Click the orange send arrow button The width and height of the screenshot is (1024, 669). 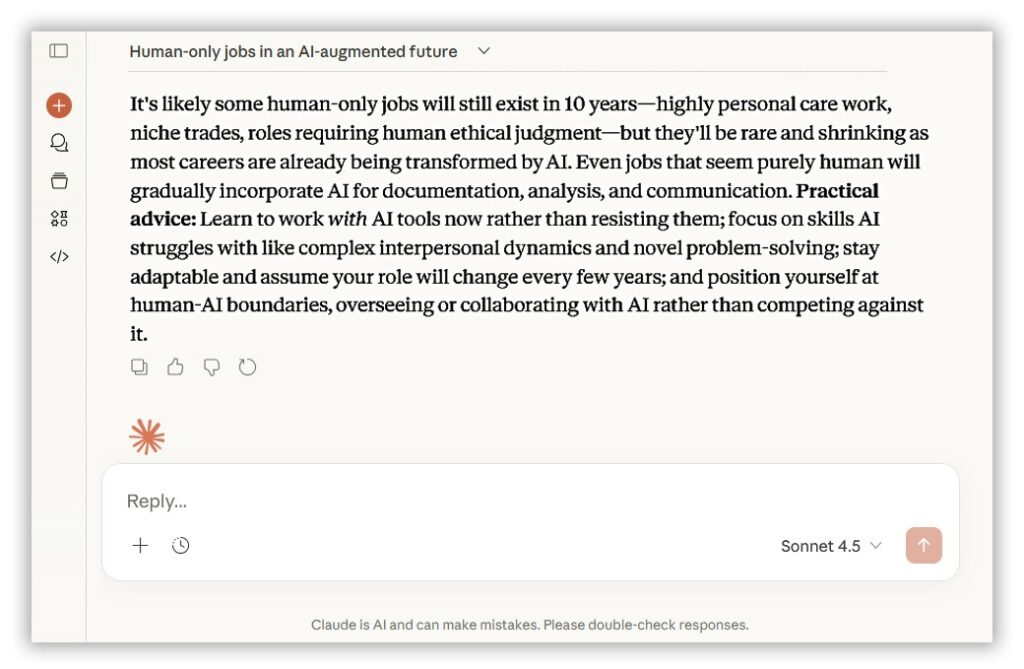point(922,545)
